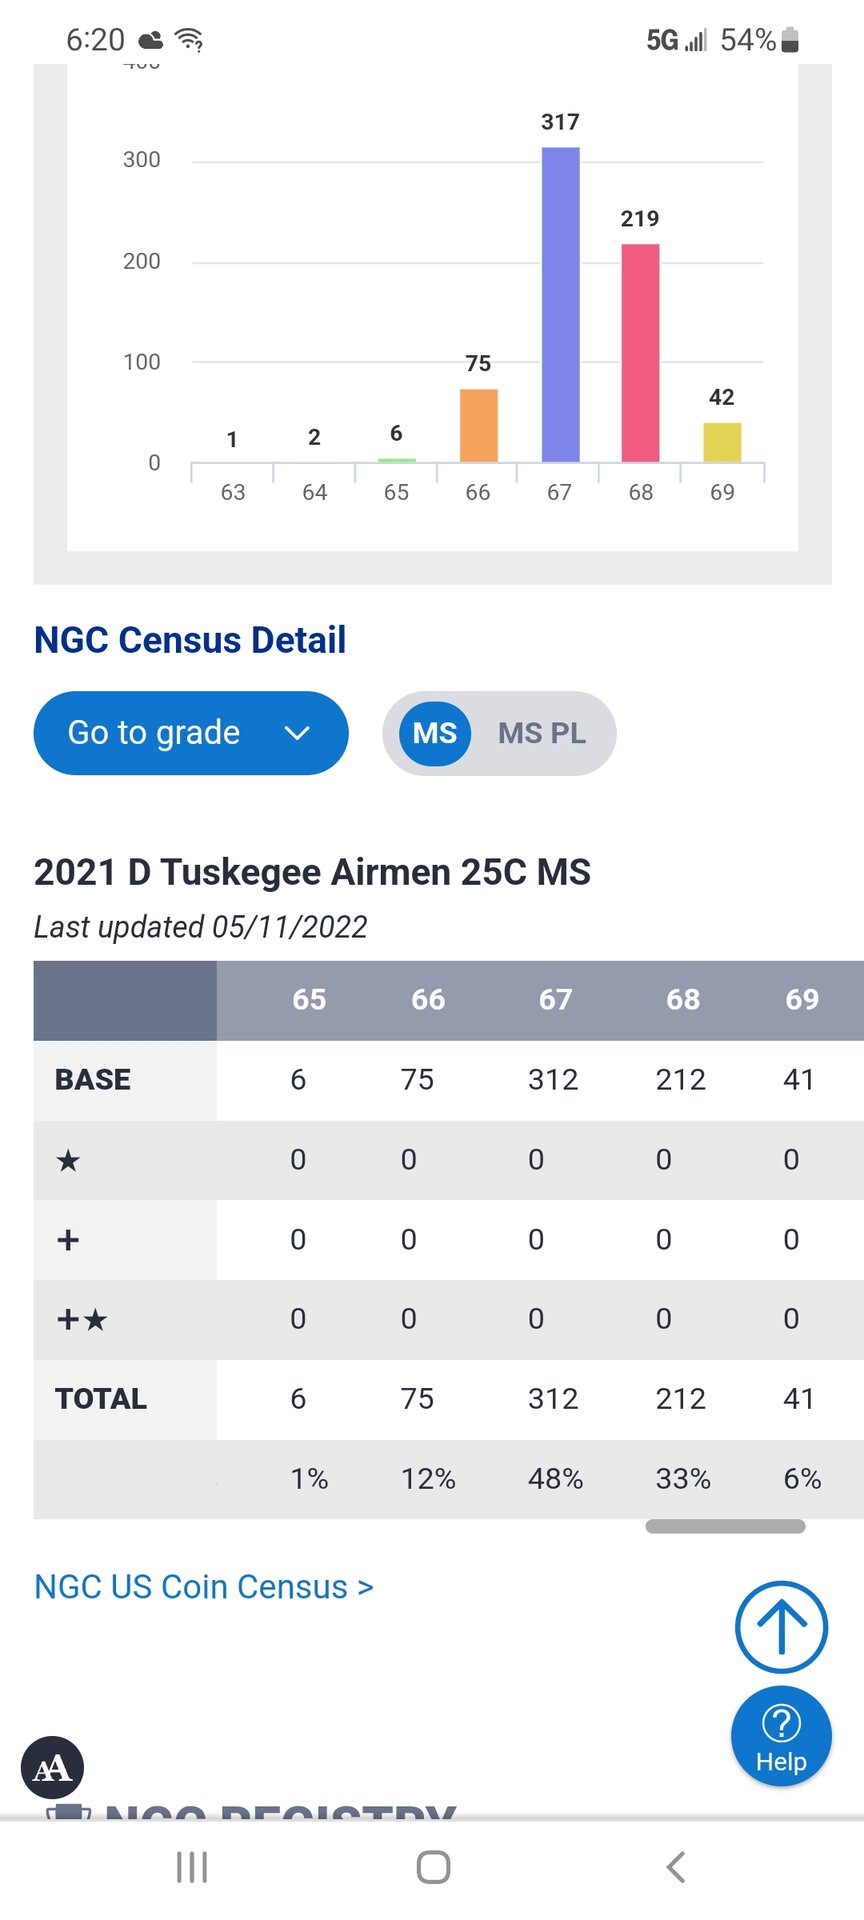The height and width of the screenshot is (1920, 864).
Task: Tap the orange 66 grade bar
Action: pyautogui.click(x=478, y=425)
